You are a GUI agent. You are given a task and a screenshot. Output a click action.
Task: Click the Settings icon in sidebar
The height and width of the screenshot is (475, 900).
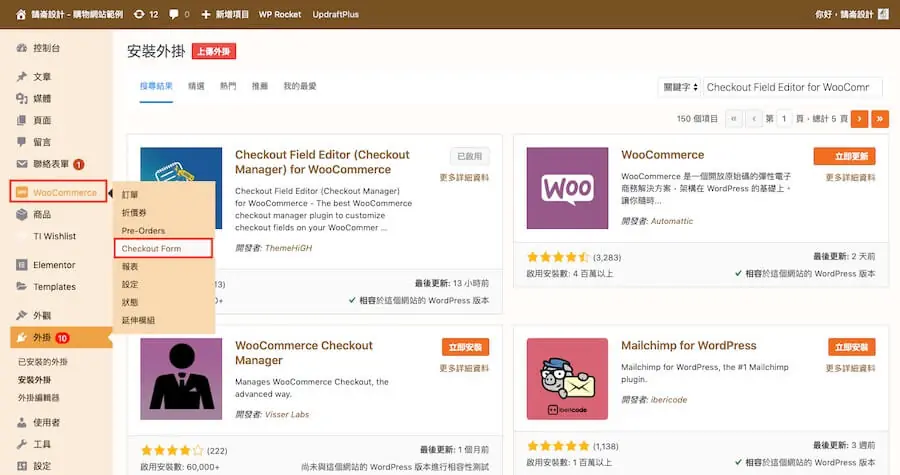[22, 466]
